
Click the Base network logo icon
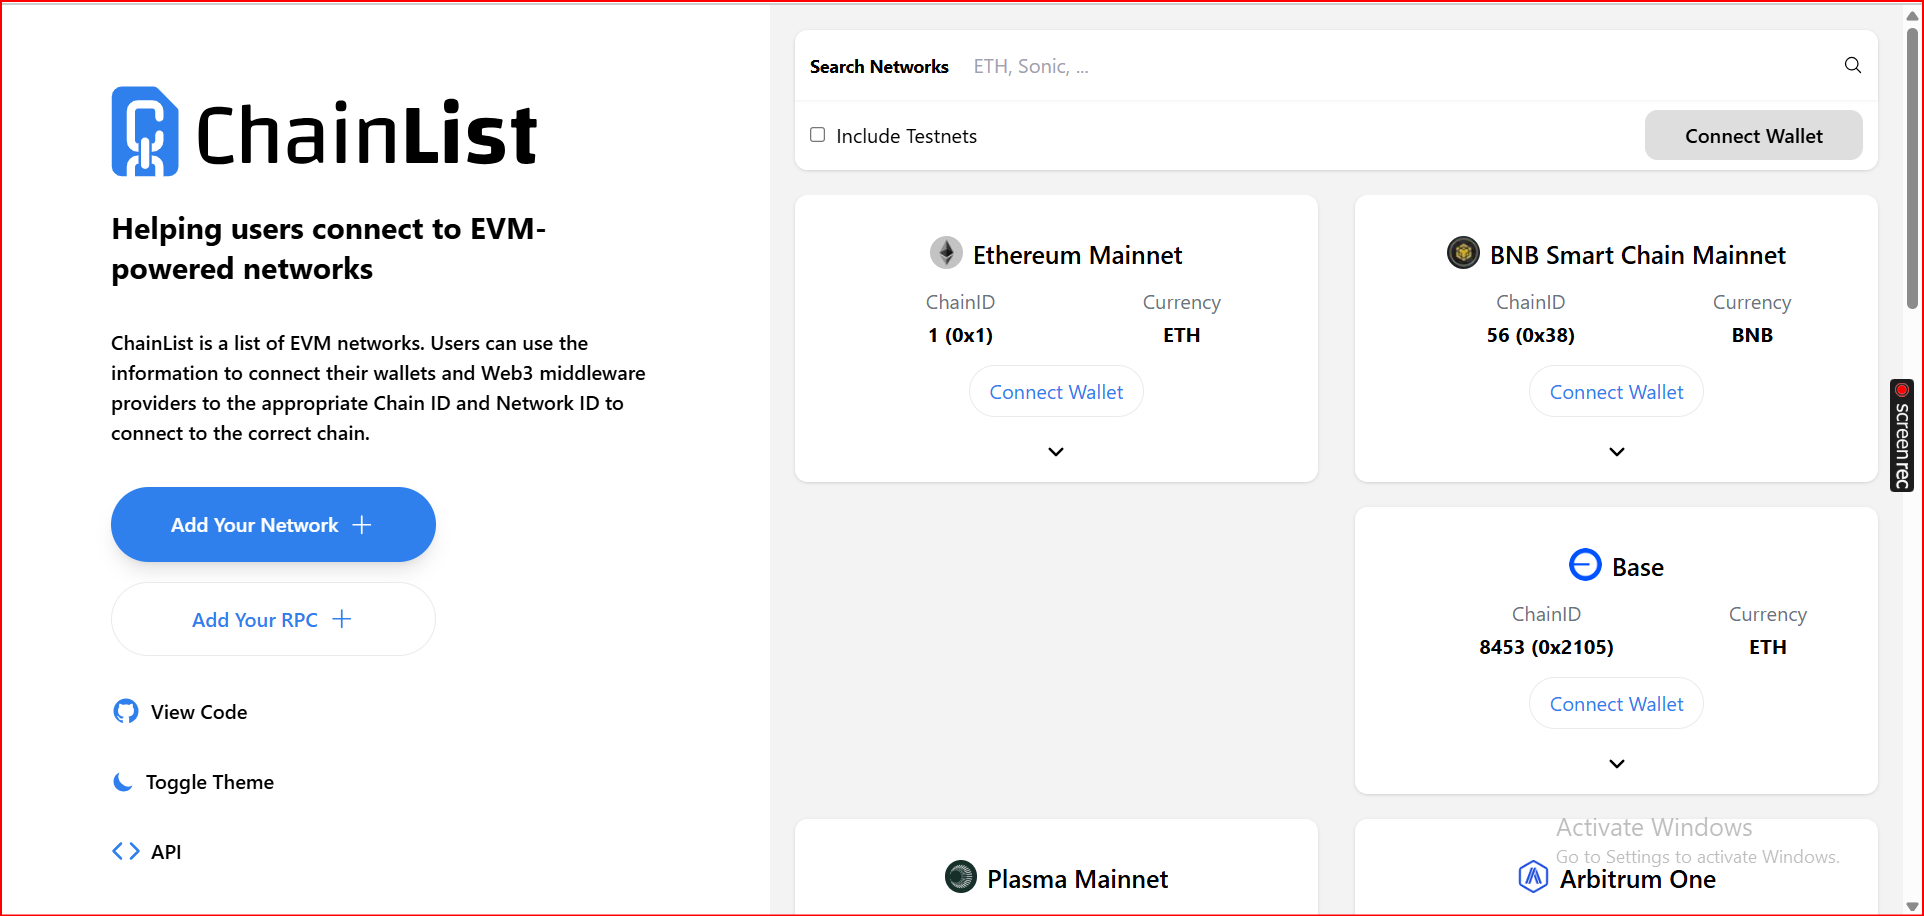click(x=1585, y=566)
